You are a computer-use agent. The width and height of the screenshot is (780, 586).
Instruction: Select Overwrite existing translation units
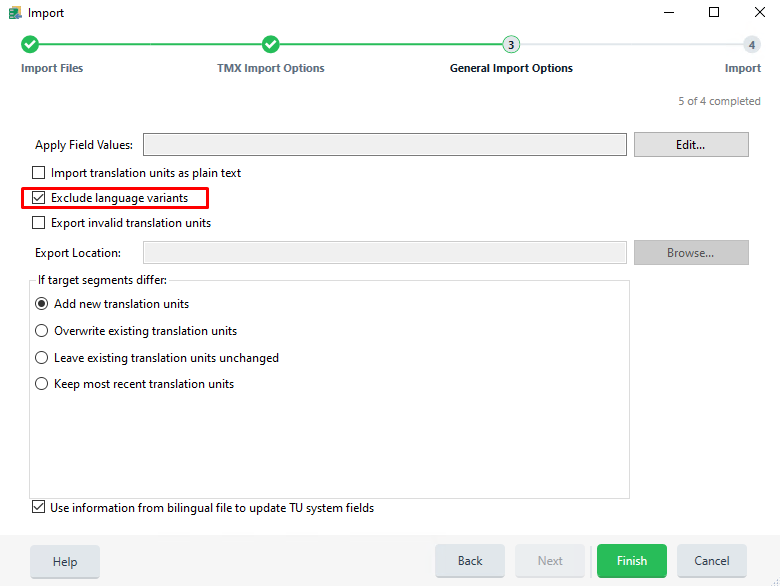pyautogui.click(x=42, y=330)
